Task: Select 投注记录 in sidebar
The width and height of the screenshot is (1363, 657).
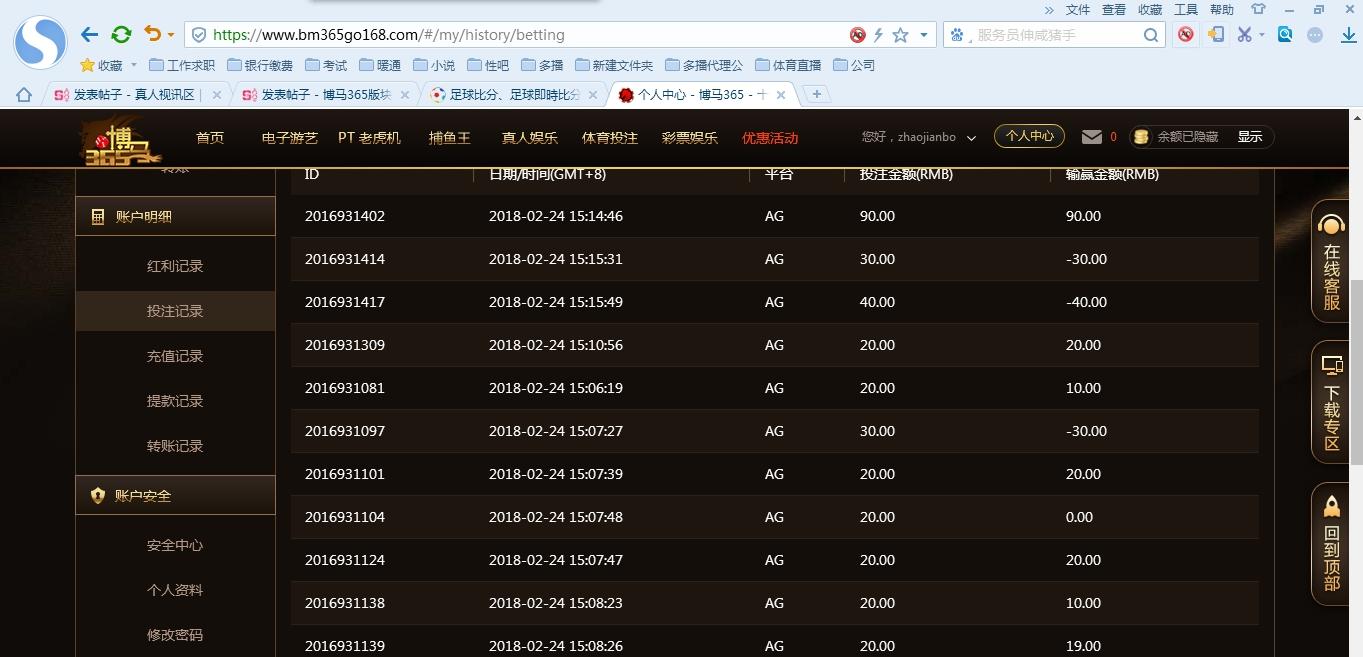Action: click(x=175, y=311)
